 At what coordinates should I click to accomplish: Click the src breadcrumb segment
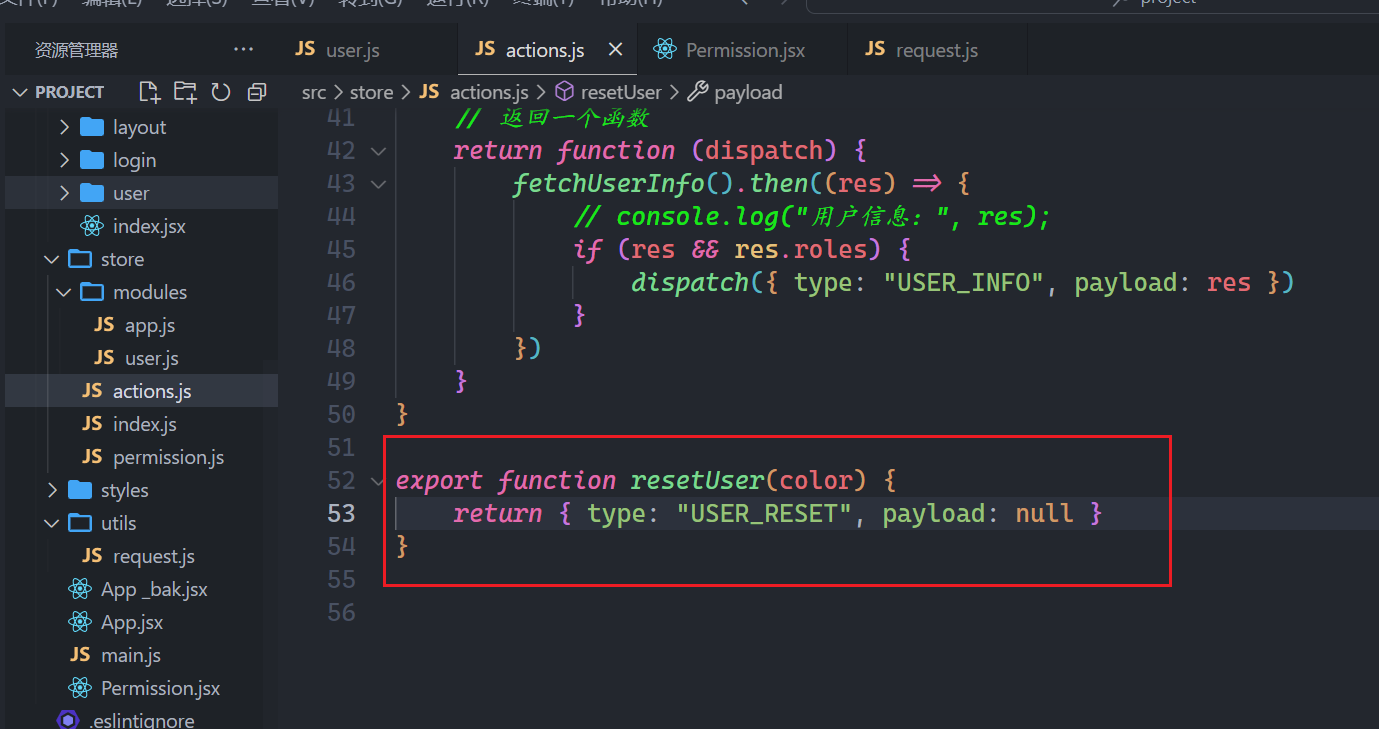(314, 92)
